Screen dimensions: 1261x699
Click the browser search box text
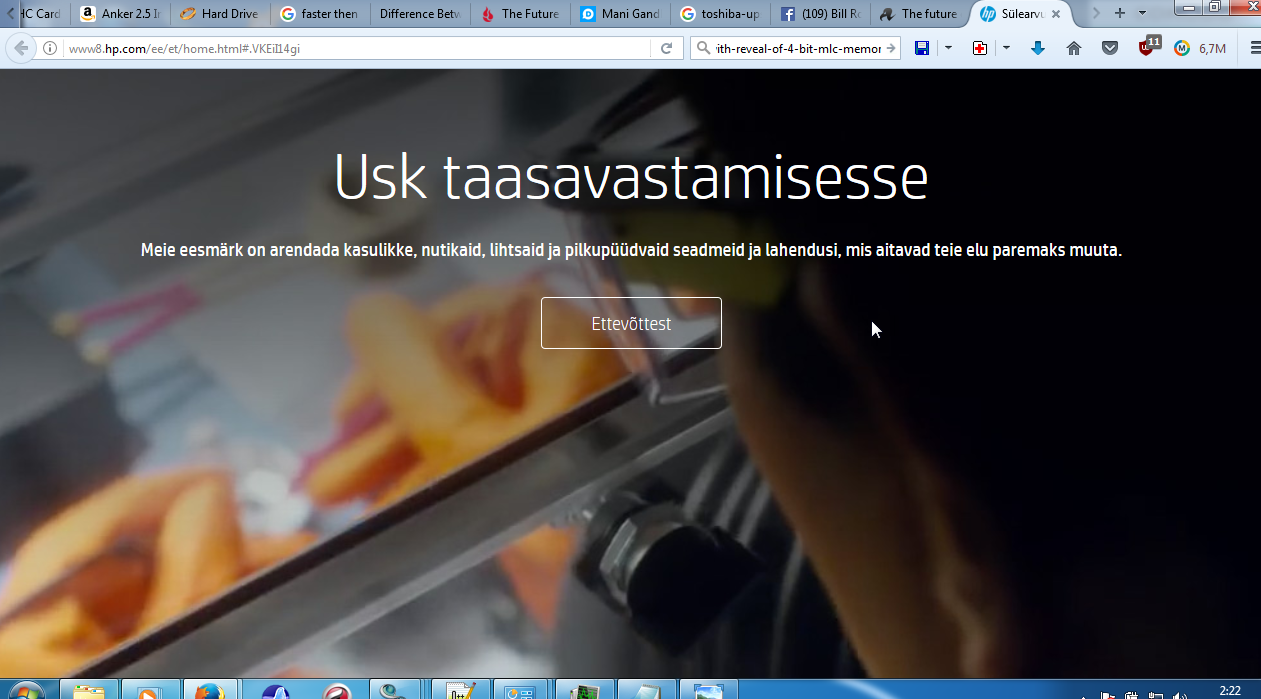pyautogui.click(x=799, y=48)
